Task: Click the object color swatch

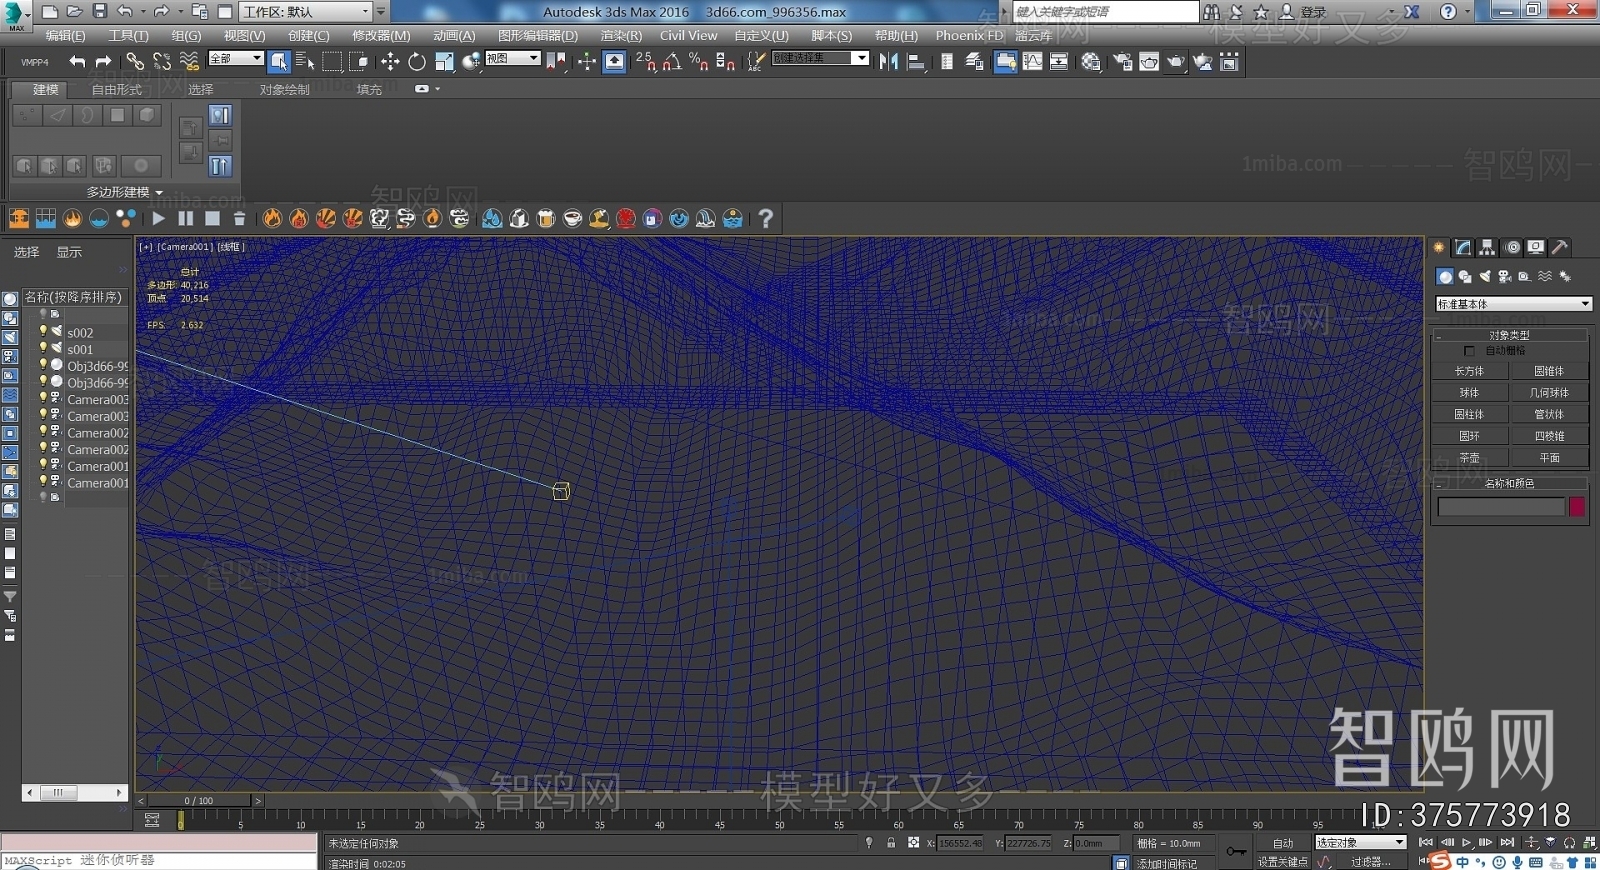Action: (1577, 507)
